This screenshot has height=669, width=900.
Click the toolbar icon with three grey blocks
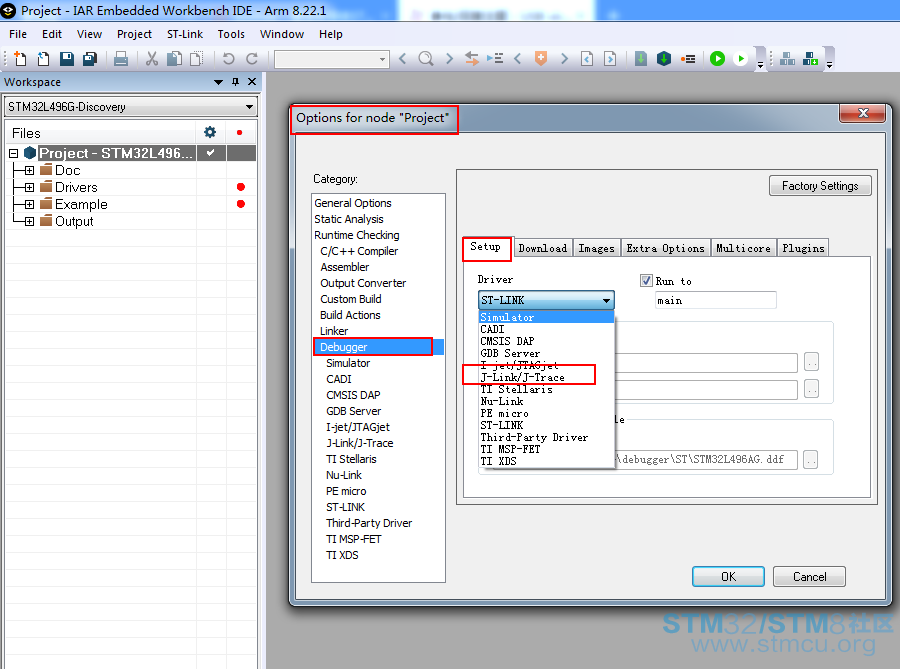[788, 59]
